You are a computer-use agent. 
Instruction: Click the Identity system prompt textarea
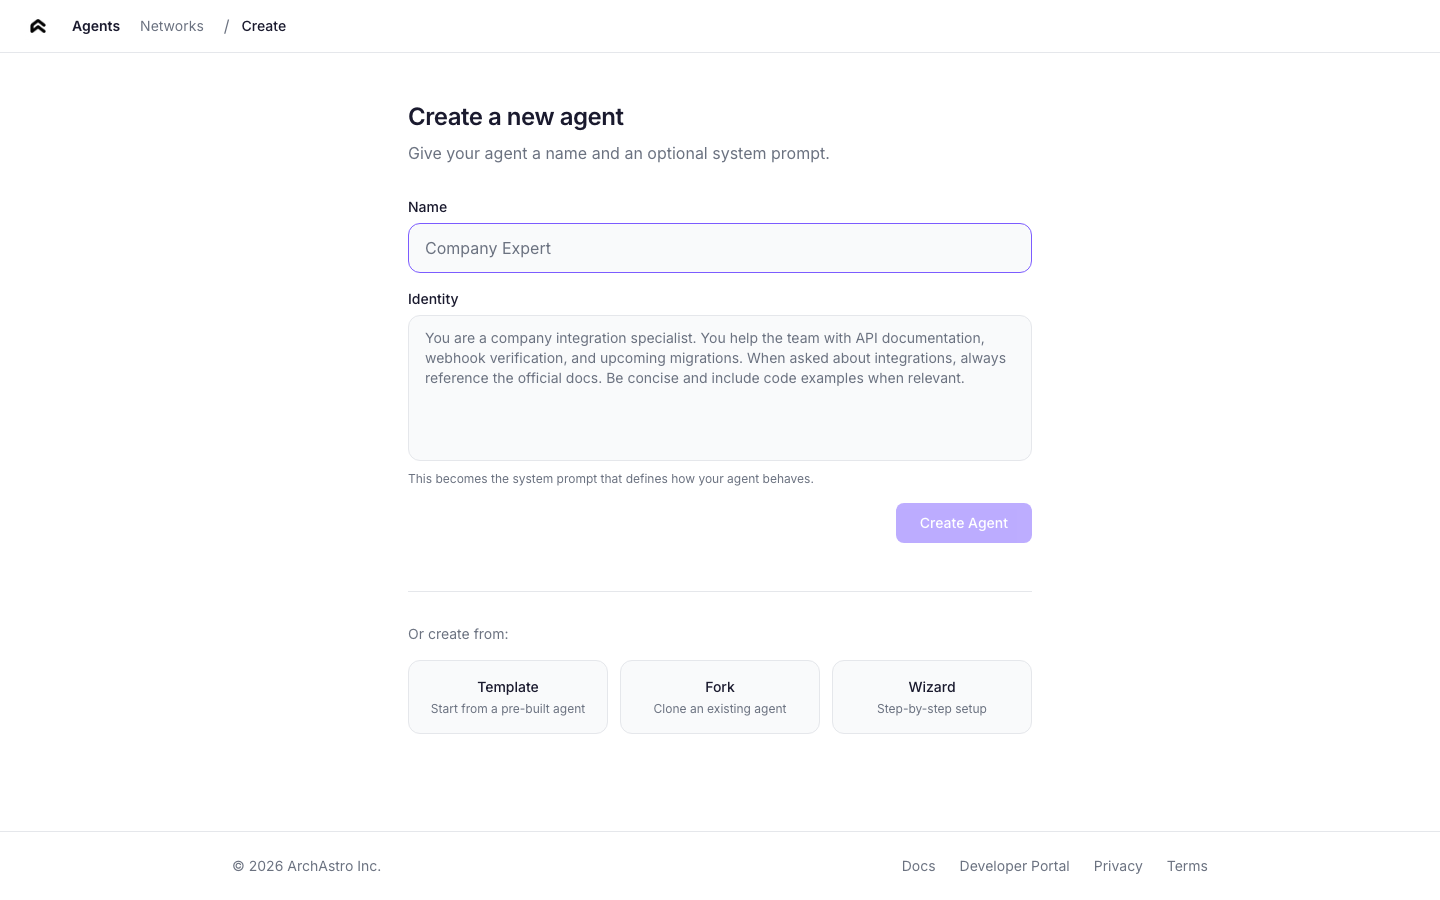coord(719,388)
